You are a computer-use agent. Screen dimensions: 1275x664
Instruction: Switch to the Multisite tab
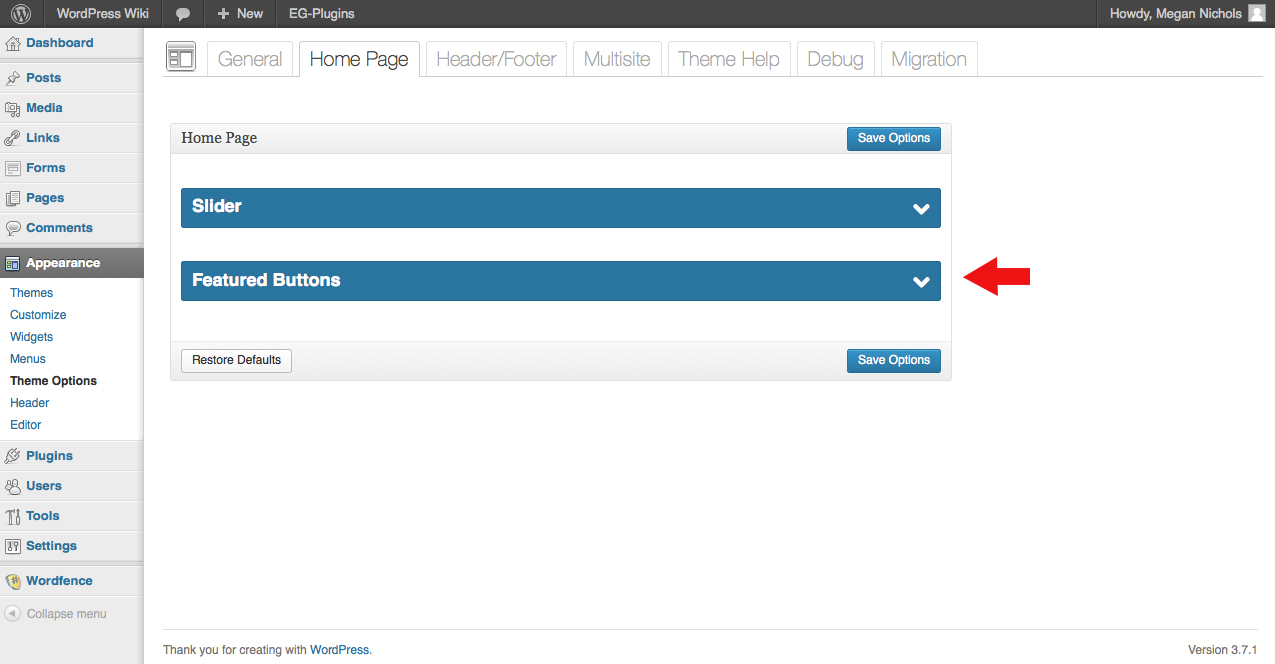617,59
